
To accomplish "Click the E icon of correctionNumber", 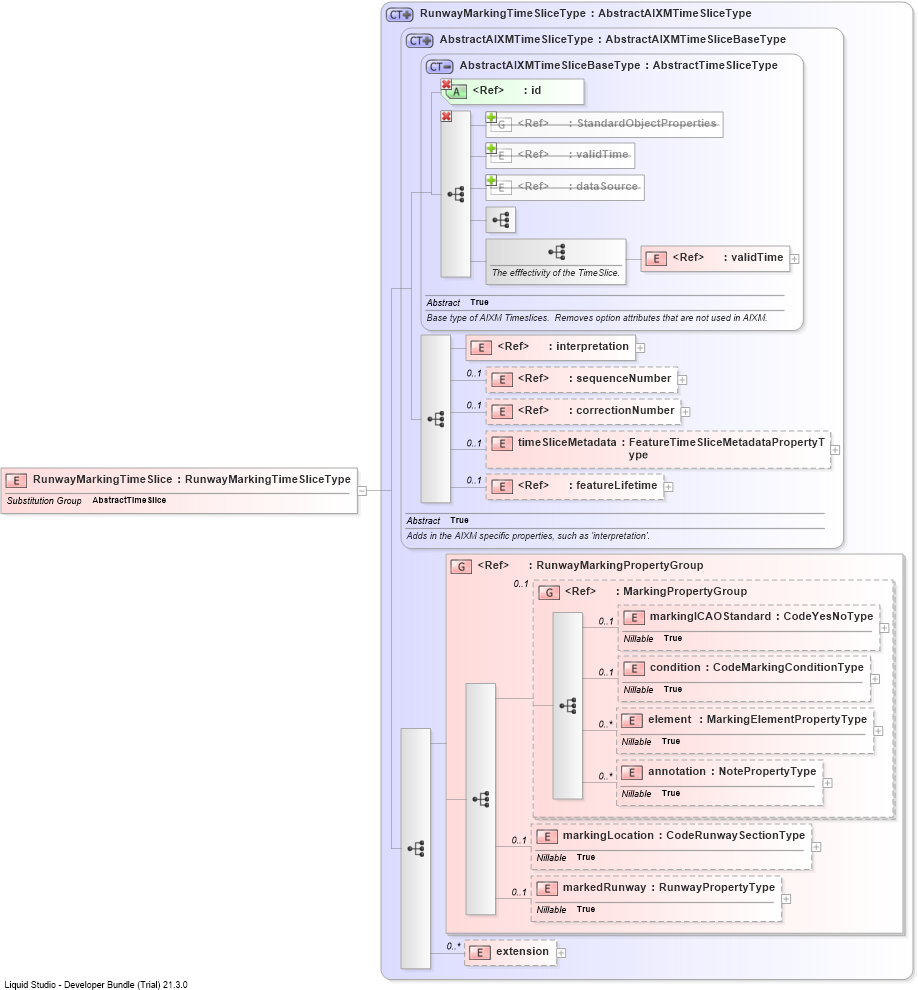I will pyautogui.click(x=501, y=412).
